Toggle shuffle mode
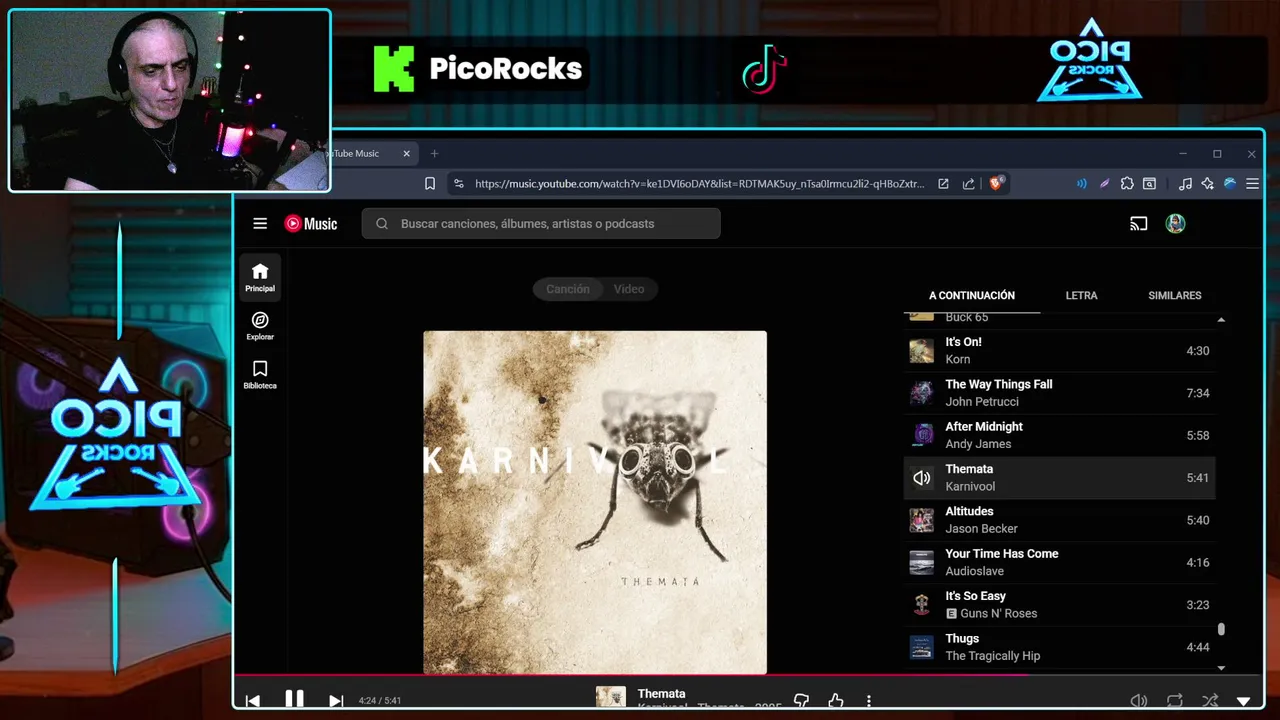Viewport: 1280px width, 720px height. point(1210,701)
